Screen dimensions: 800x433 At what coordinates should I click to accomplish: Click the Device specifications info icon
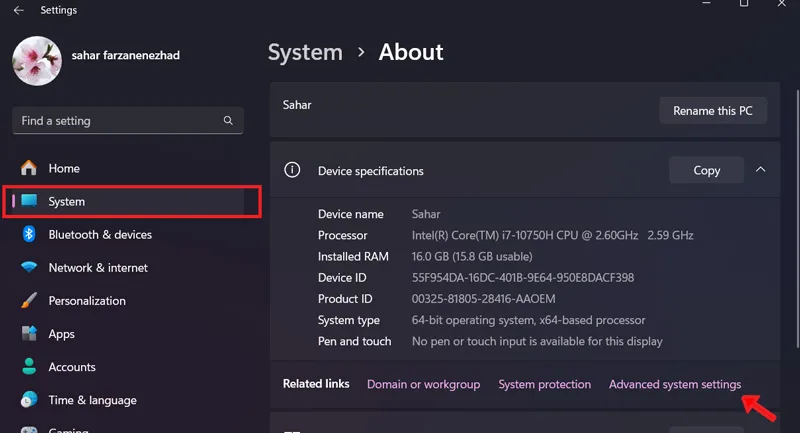pos(292,170)
